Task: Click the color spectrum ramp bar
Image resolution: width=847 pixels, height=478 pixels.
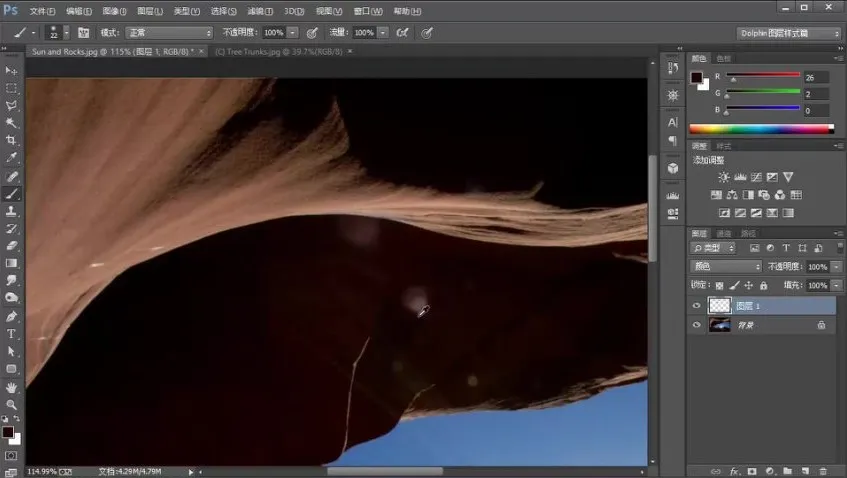Action: click(x=760, y=128)
